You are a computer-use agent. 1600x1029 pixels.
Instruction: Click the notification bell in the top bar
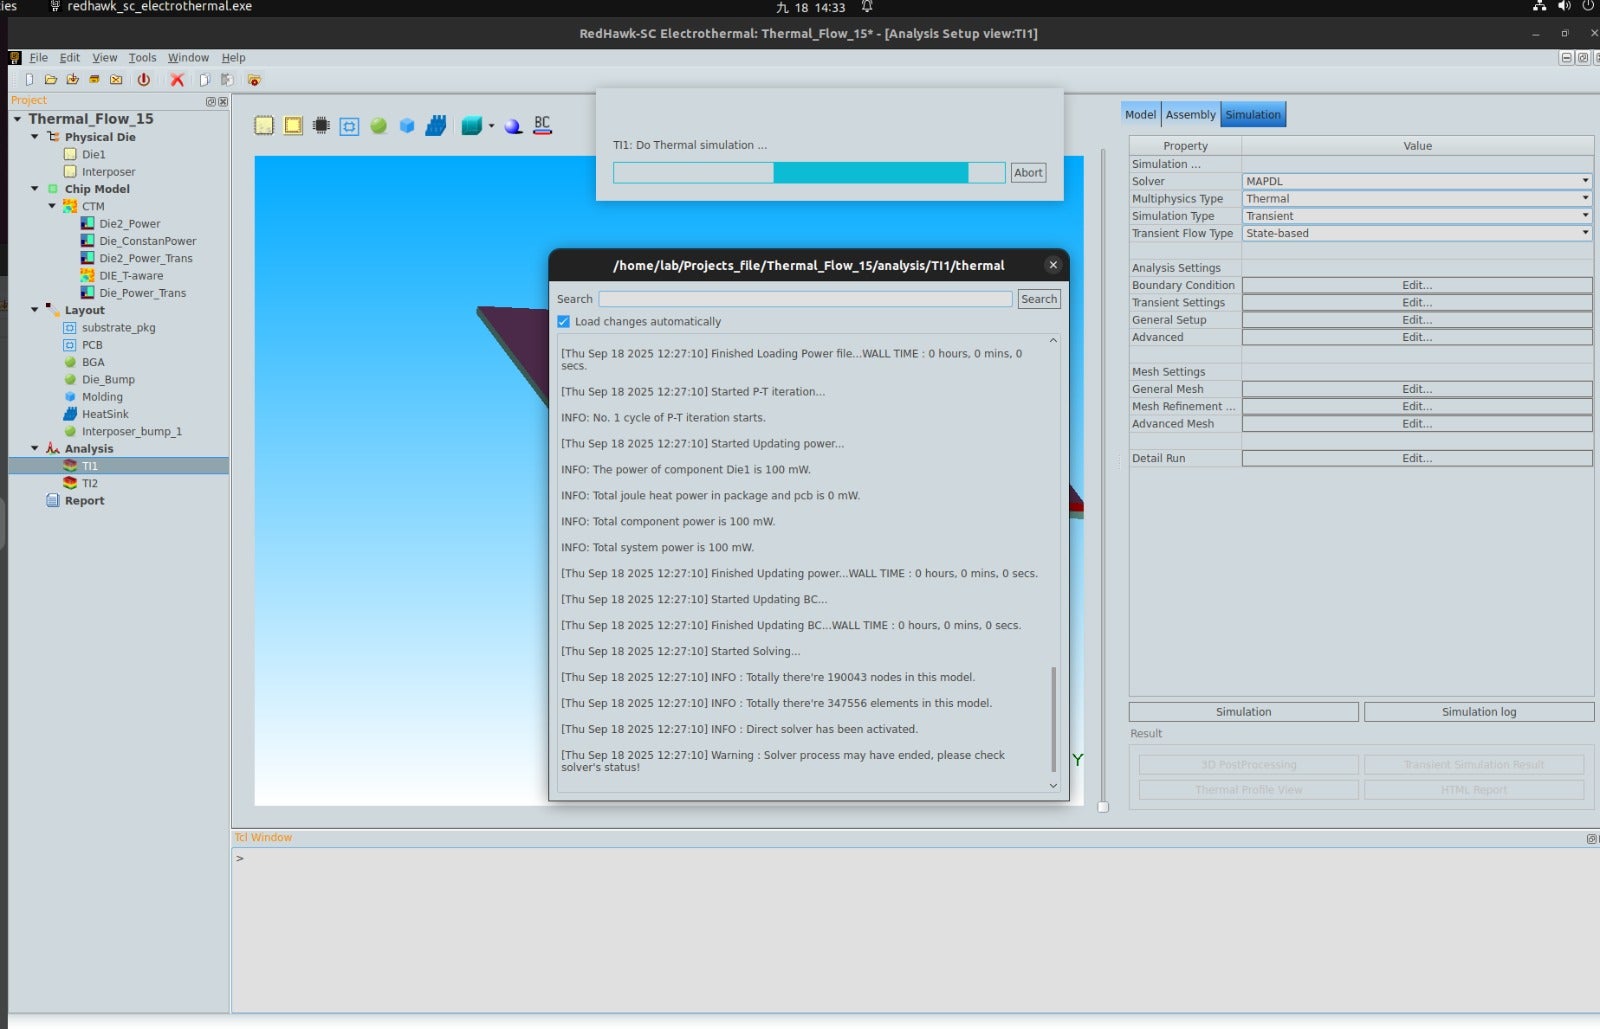pos(867,7)
